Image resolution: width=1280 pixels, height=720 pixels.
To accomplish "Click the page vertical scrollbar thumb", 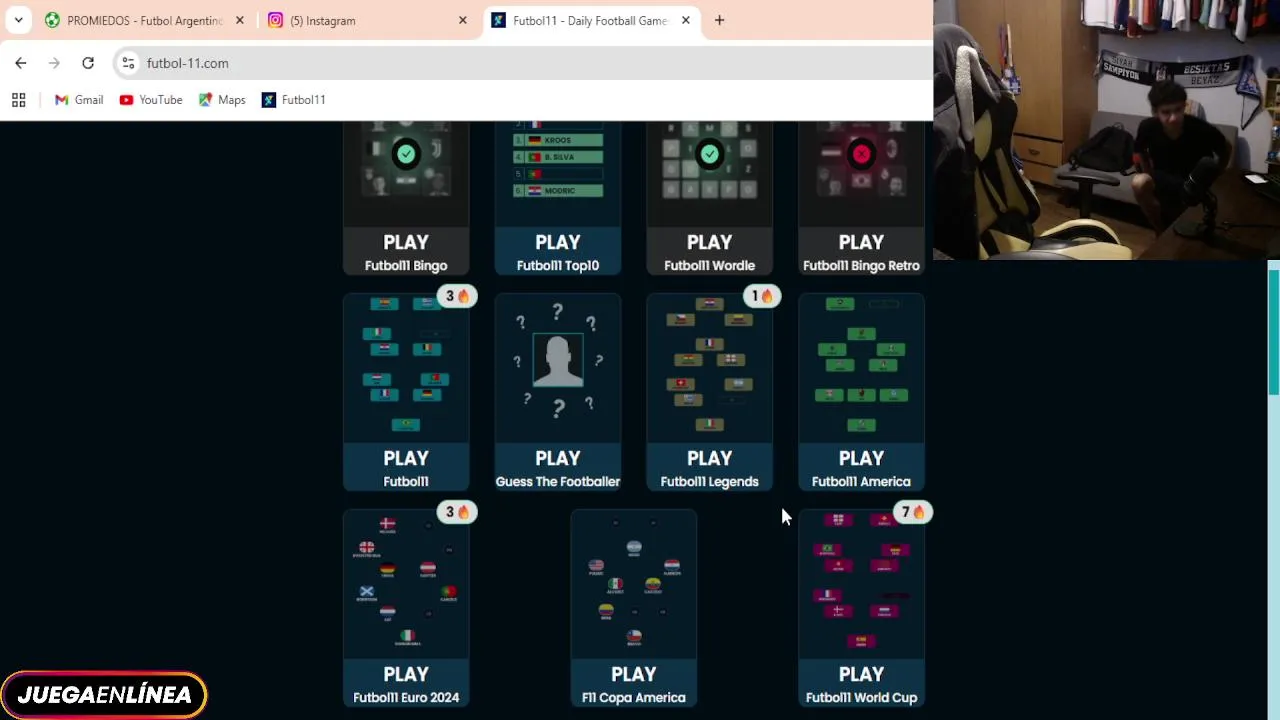I will pos(1274,332).
